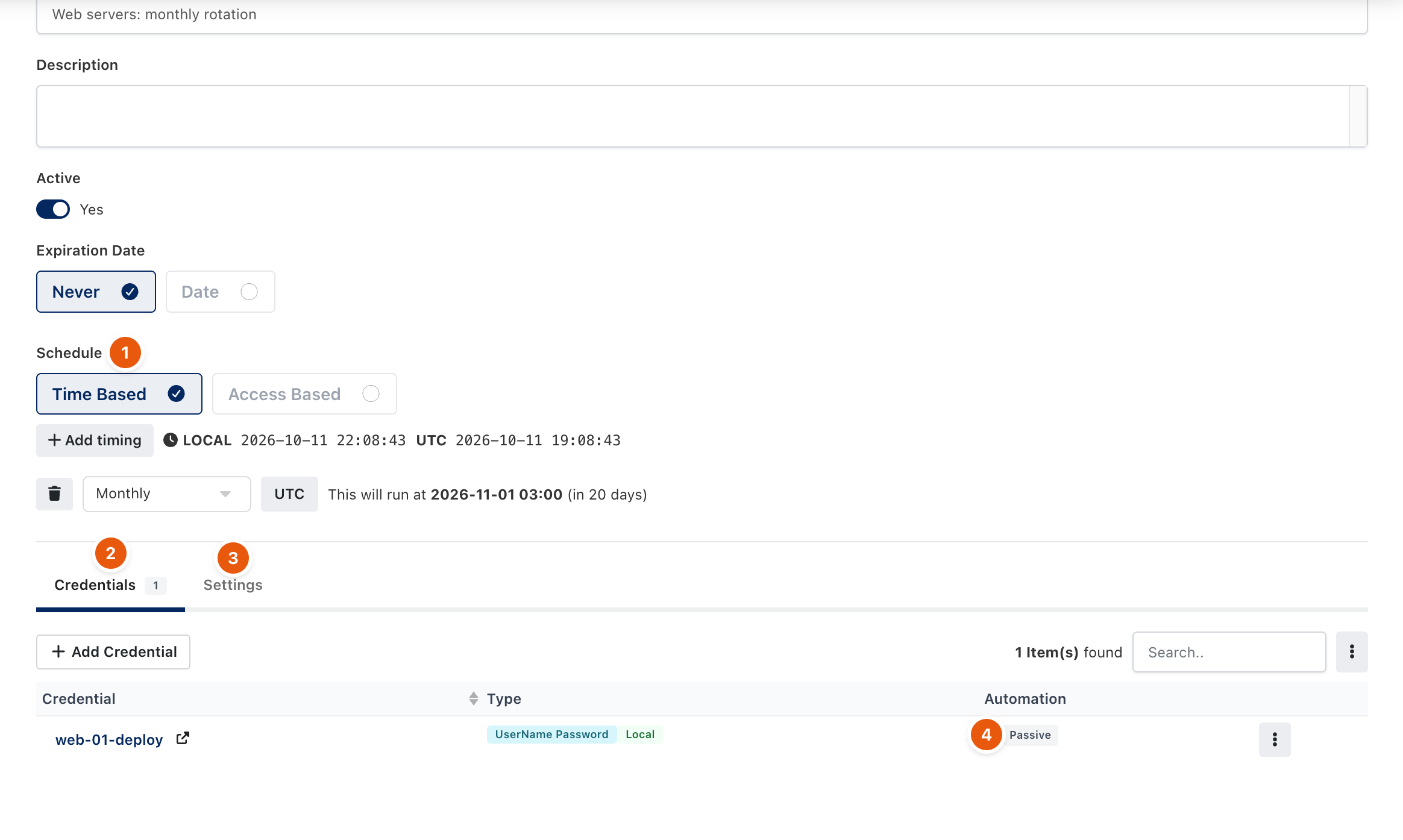Click the UTC timezone button

click(x=289, y=494)
